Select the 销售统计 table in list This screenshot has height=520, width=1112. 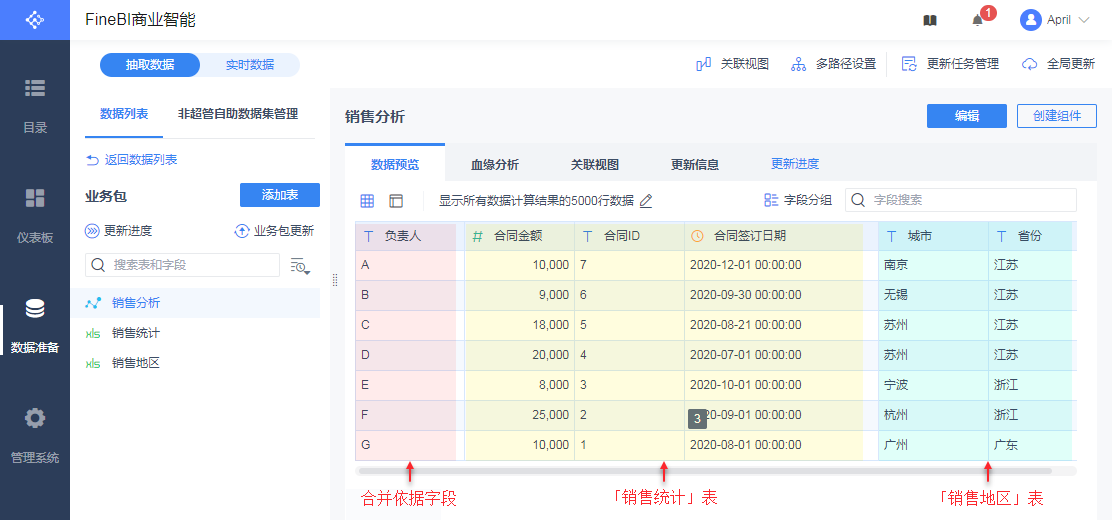(135, 333)
